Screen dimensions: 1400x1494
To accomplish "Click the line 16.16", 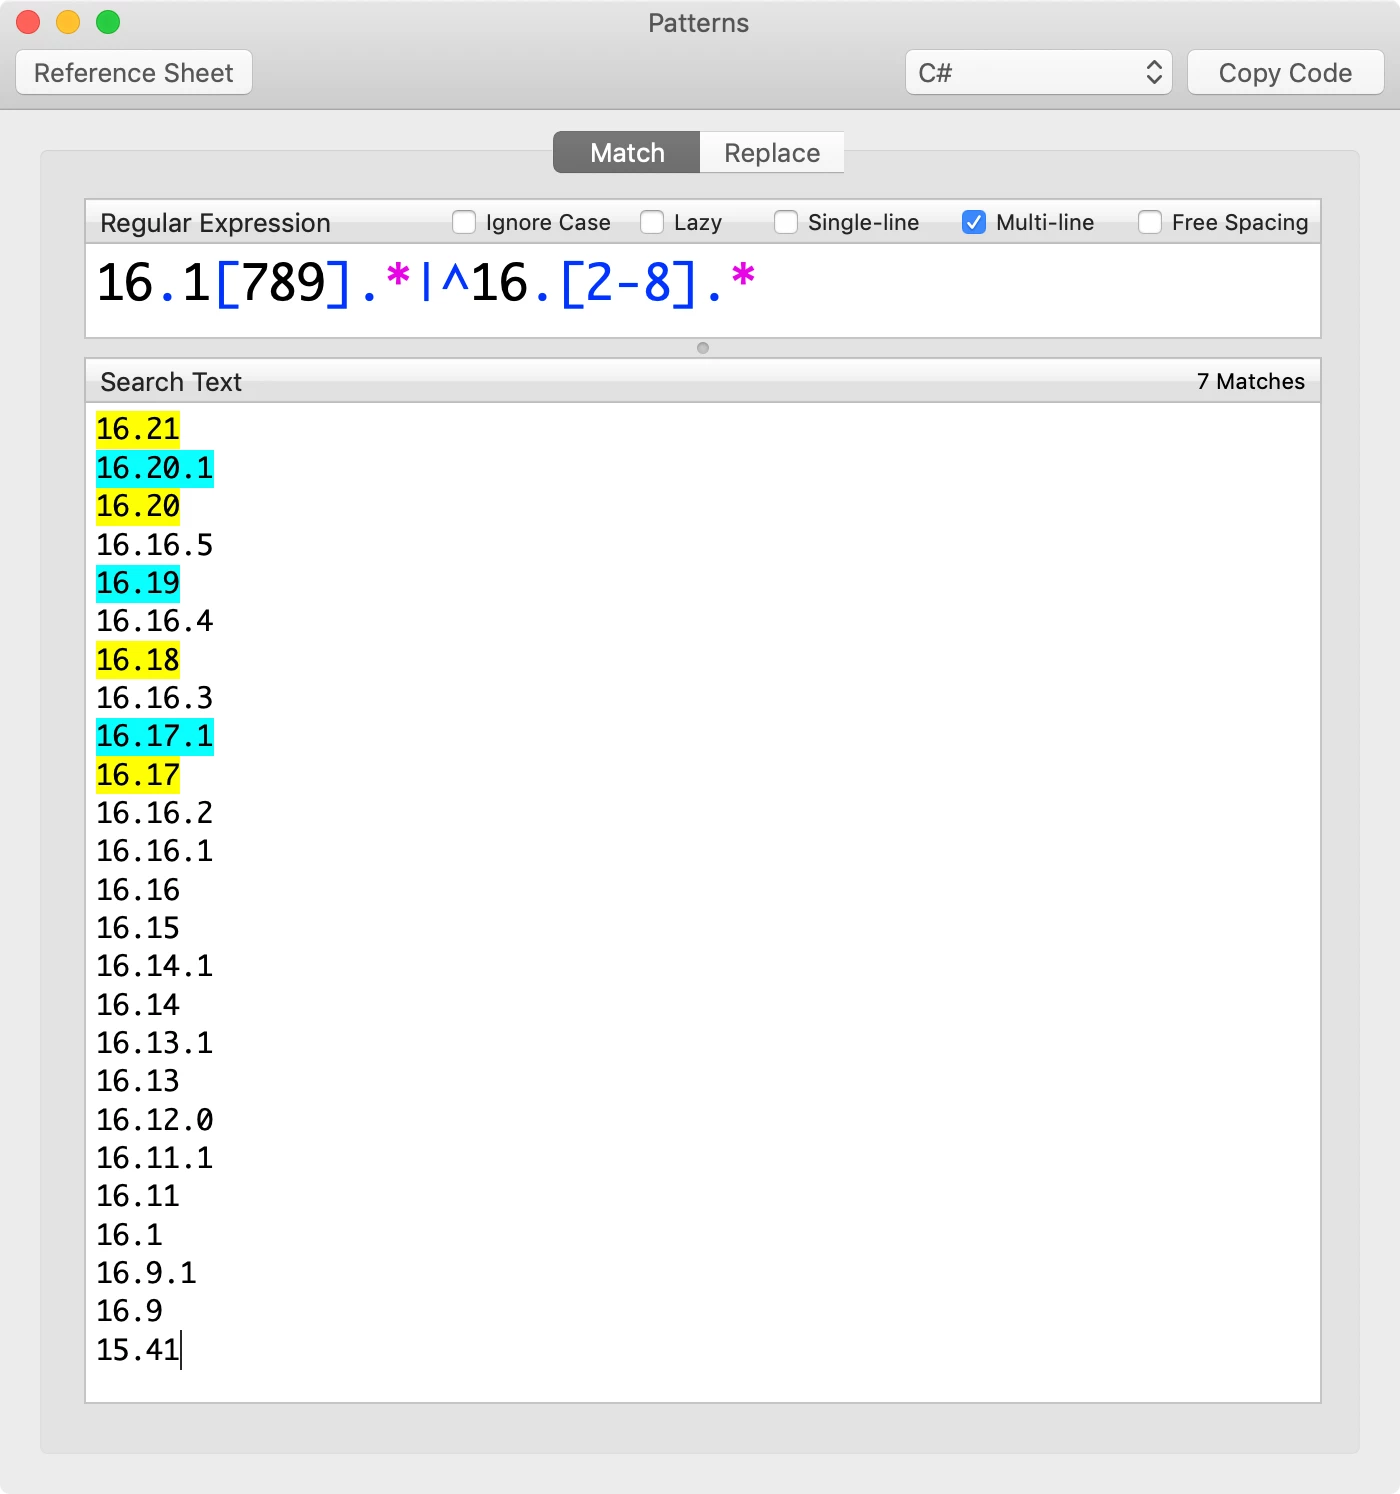I will [x=138, y=890].
